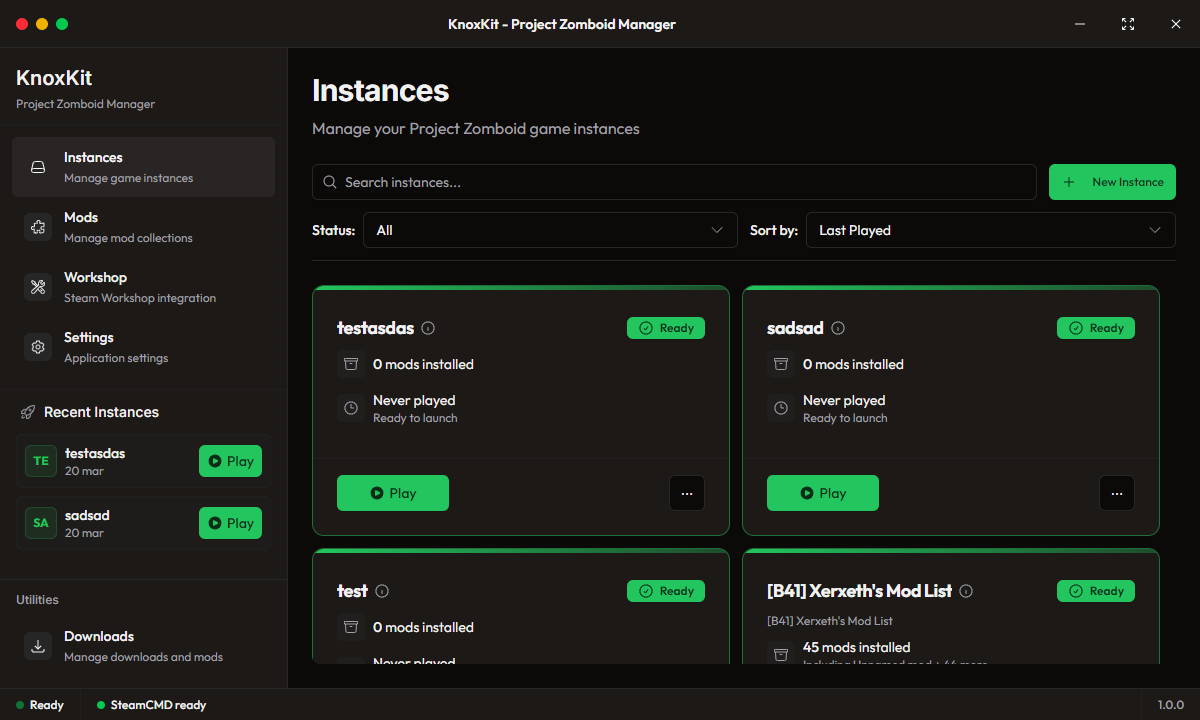Click Ready badge on Xerxeth's Mod List card

pos(1096,591)
